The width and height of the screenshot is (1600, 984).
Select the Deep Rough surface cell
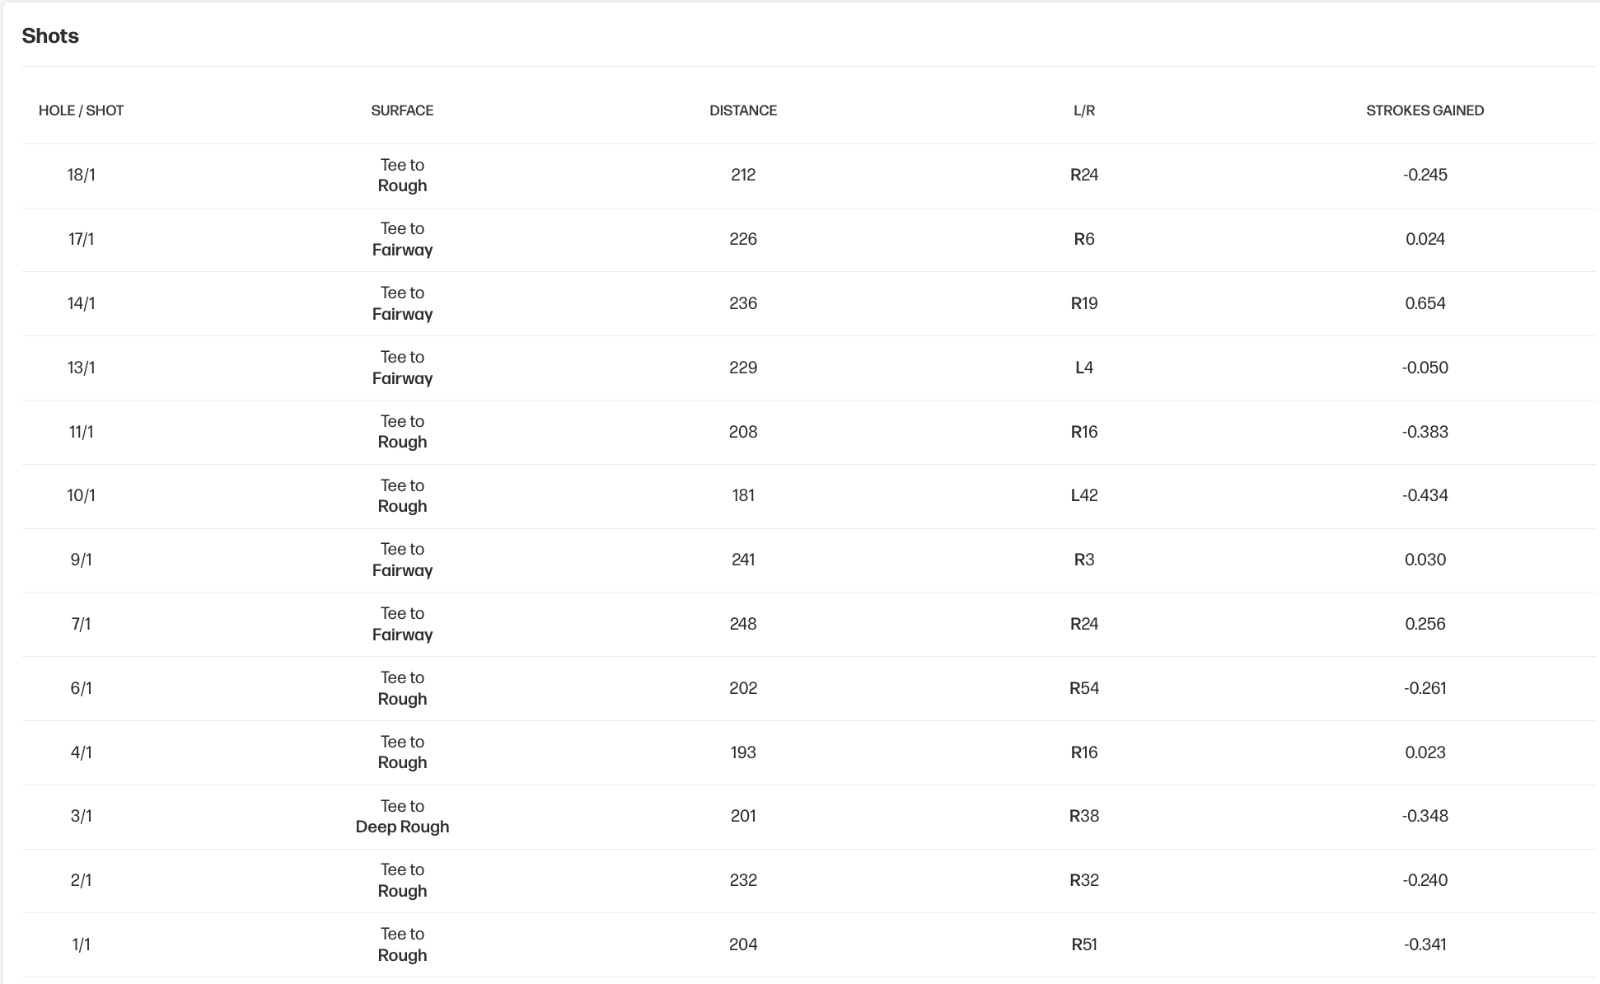point(402,816)
